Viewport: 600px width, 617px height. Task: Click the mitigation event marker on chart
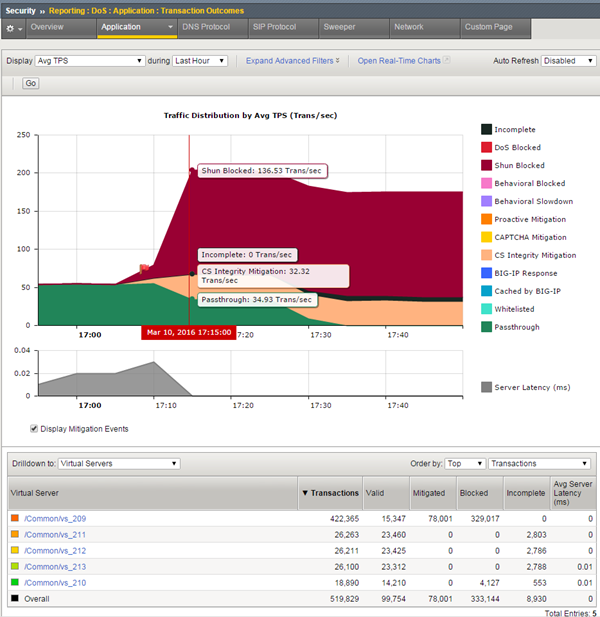145,268
